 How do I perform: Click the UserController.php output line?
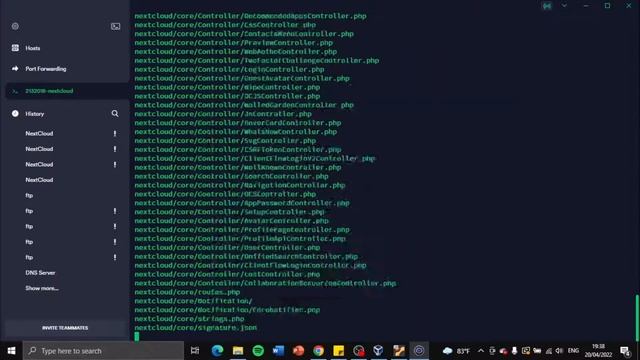(227, 248)
